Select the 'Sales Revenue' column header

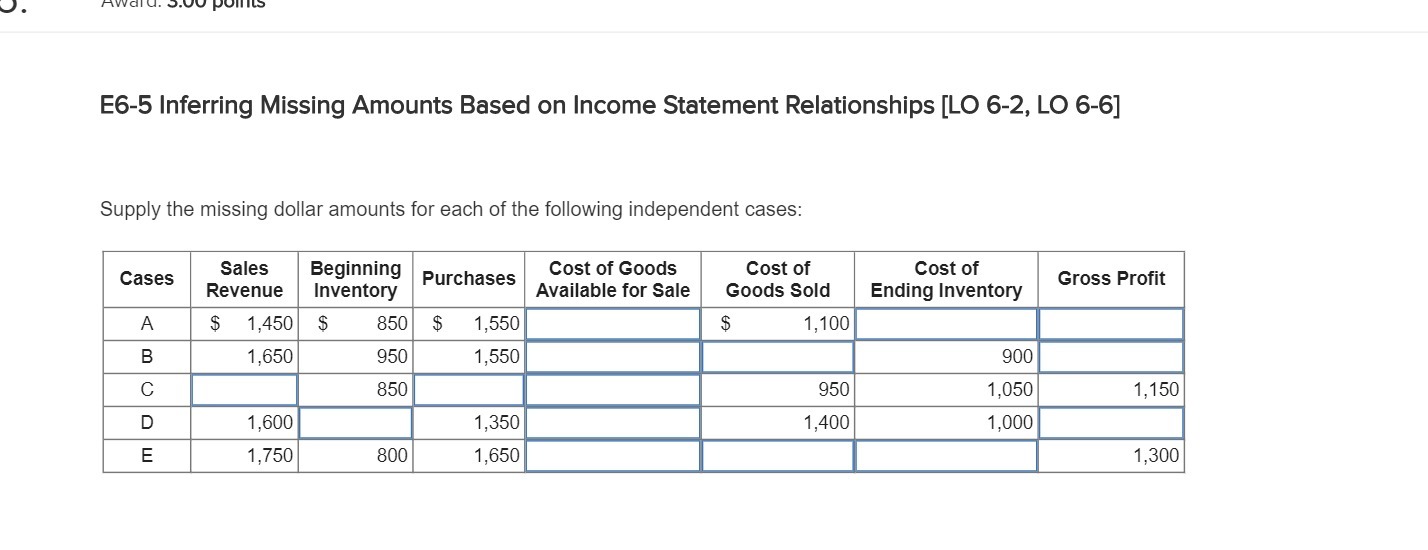[244, 279]
